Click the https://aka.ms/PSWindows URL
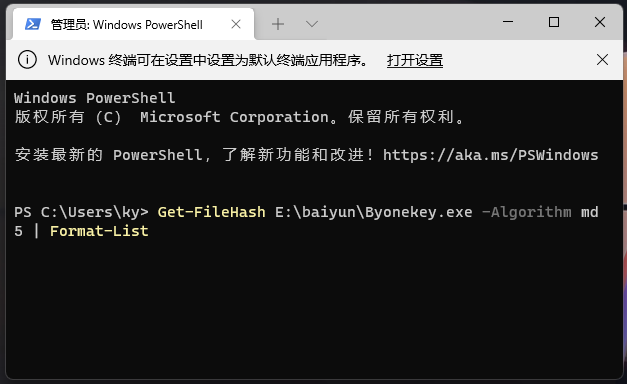This screenshot has height=384, width=627. (x=491, y=155)
